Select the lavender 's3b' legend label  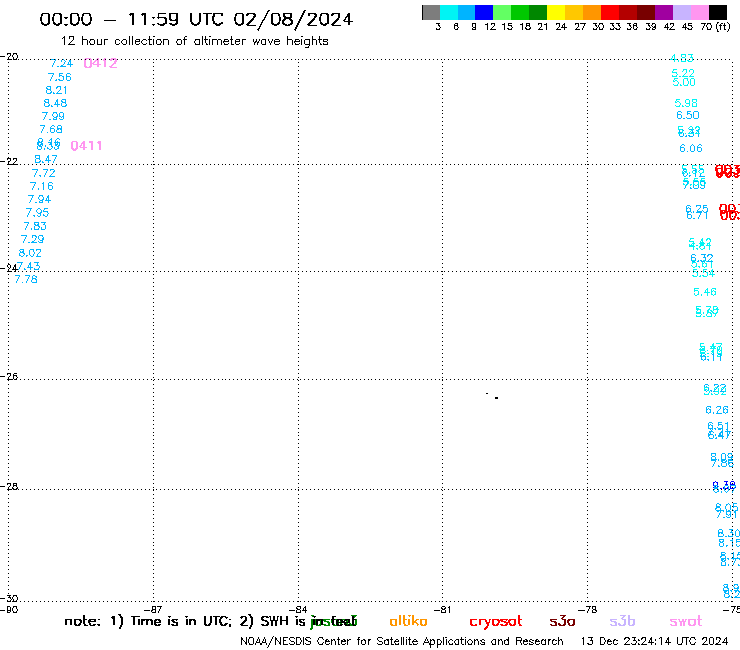pos(622,621)
